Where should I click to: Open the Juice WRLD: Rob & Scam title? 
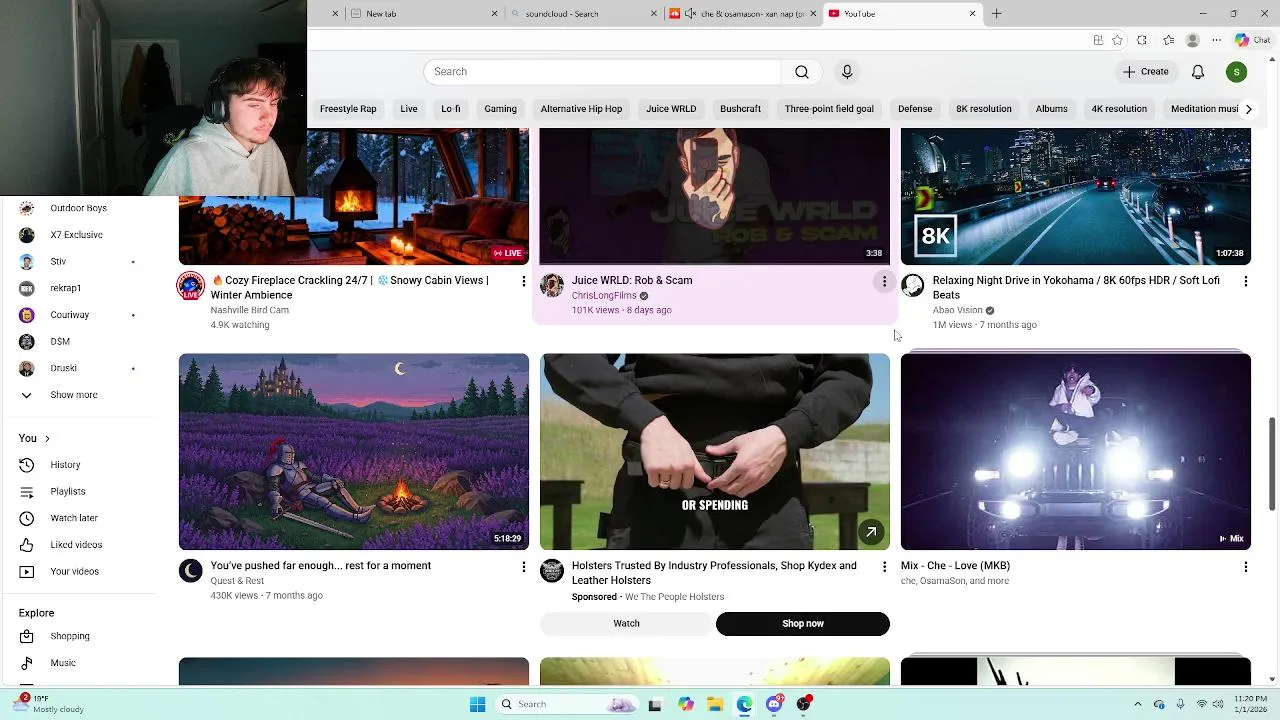(x=632, y=281)
